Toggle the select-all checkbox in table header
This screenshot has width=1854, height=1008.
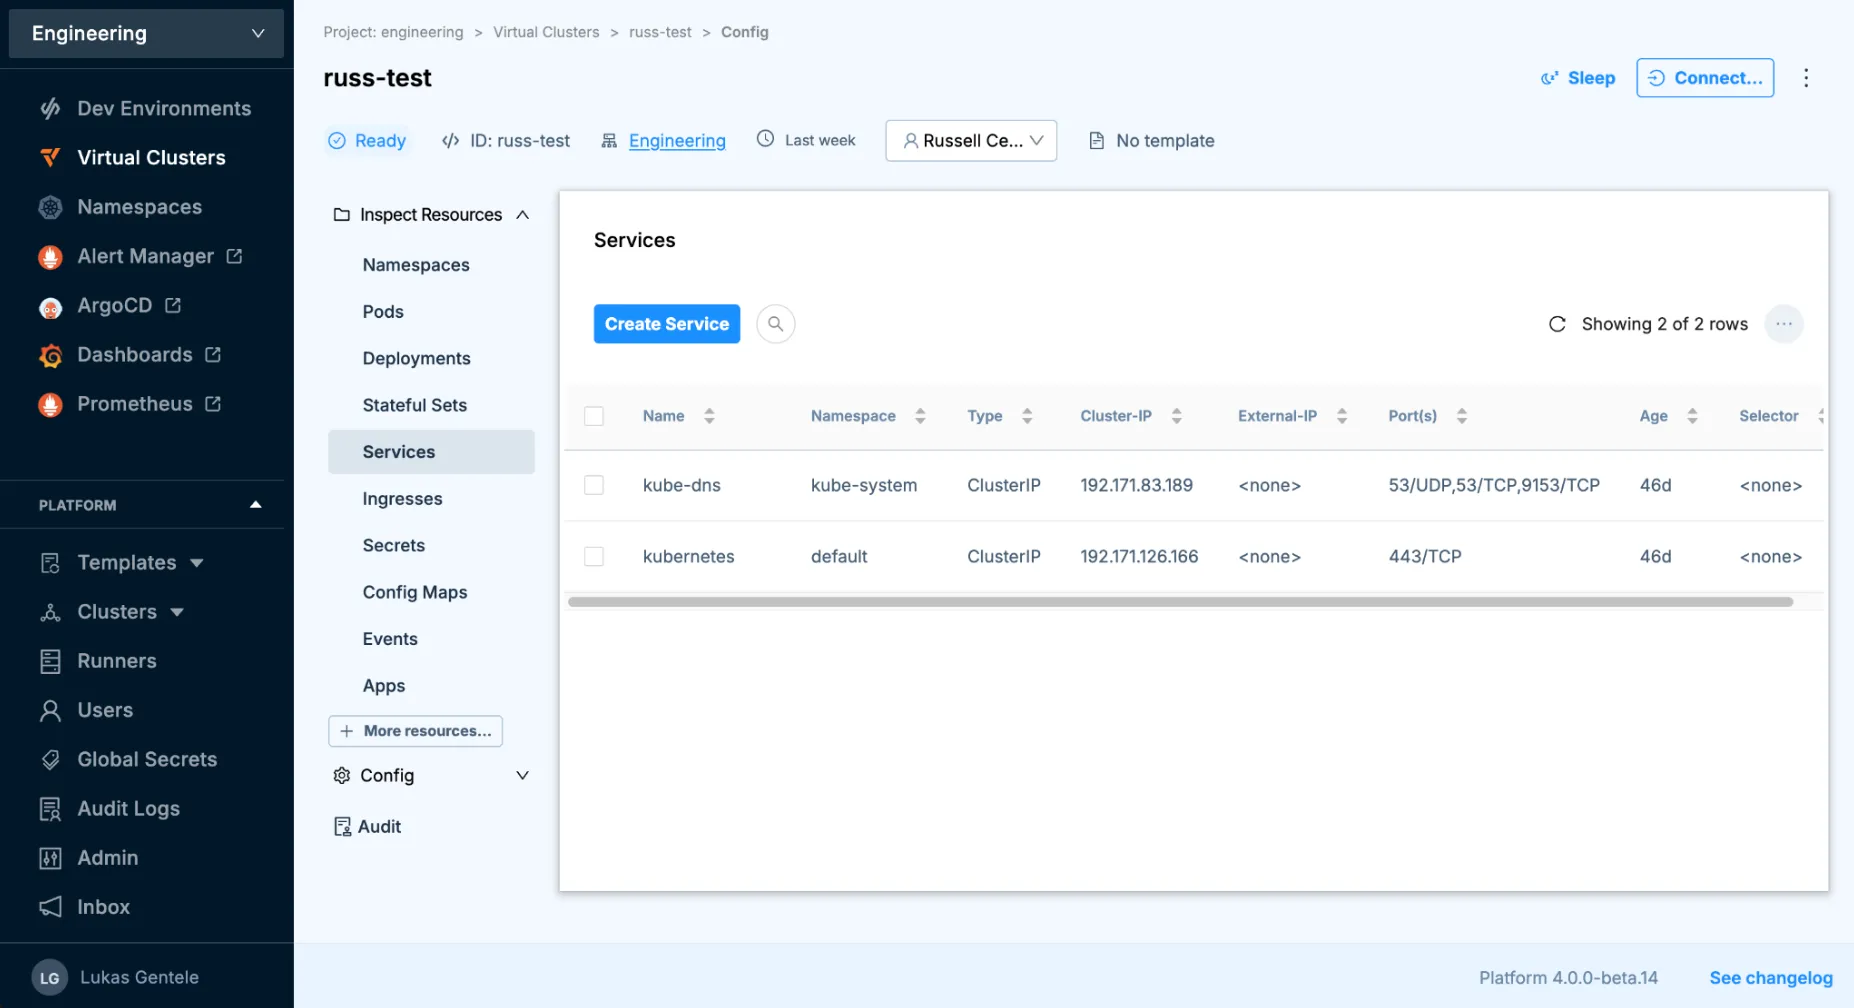pyautogui.click(x=594, y=416)
